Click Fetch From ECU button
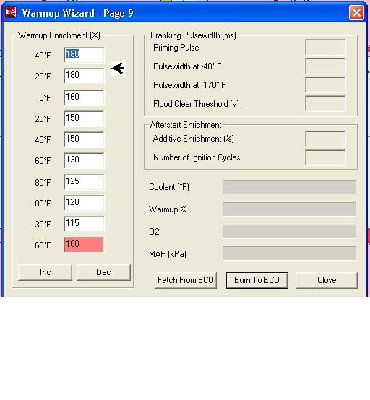This screenshot has width=370, height=400. [185, 280]
